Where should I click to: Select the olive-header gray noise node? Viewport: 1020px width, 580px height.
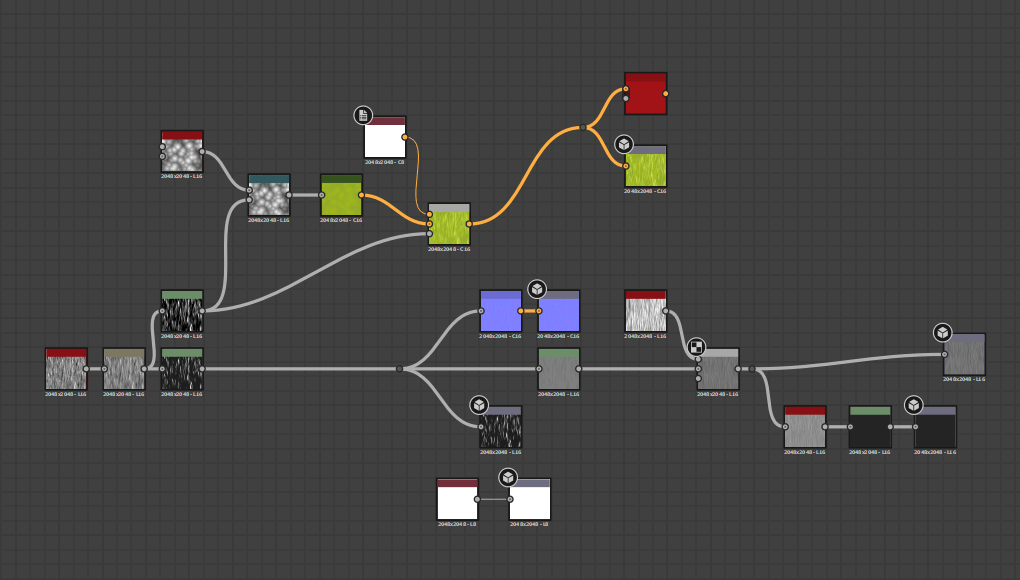pyautogui.click(x=124, y=370)
